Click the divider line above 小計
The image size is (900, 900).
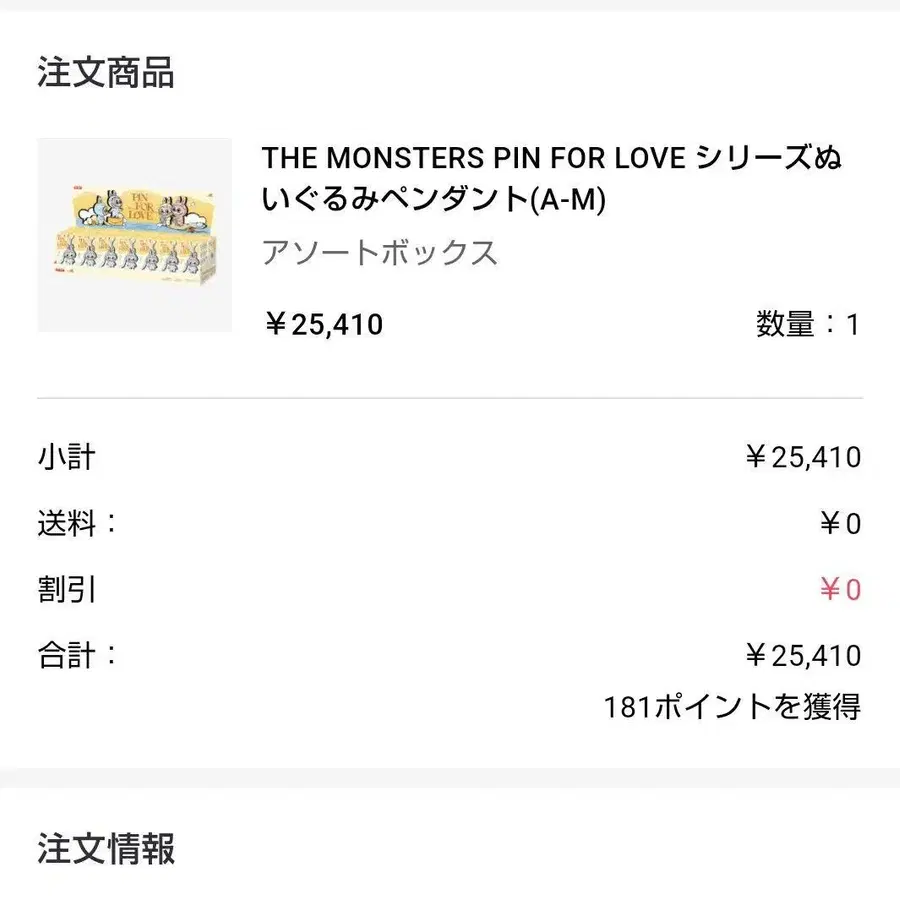click(x=450, y=398)
